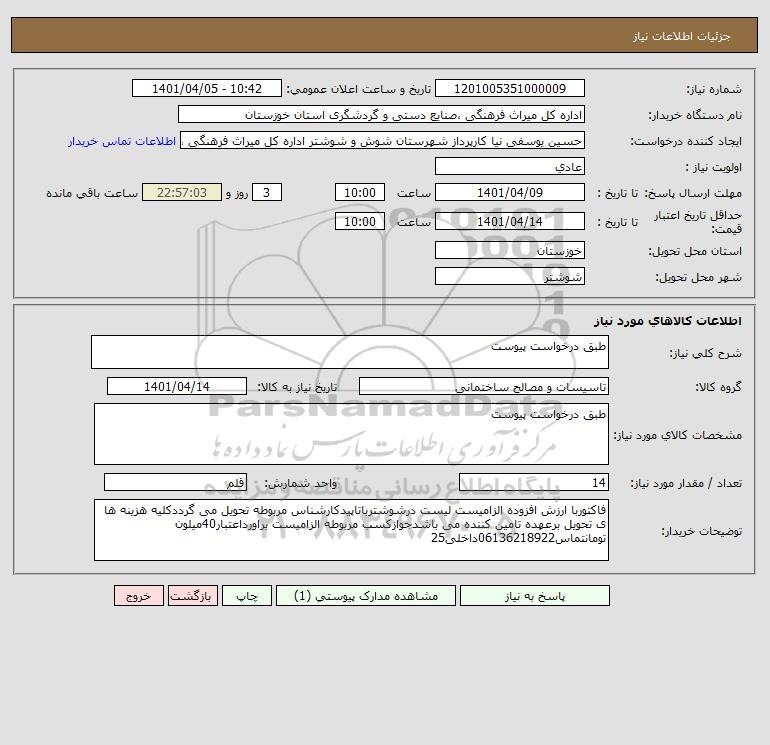The image size is (770, 745).
Task: Click the جزئیات اطلاعات نیاز header title
Action: click(682, 36)
